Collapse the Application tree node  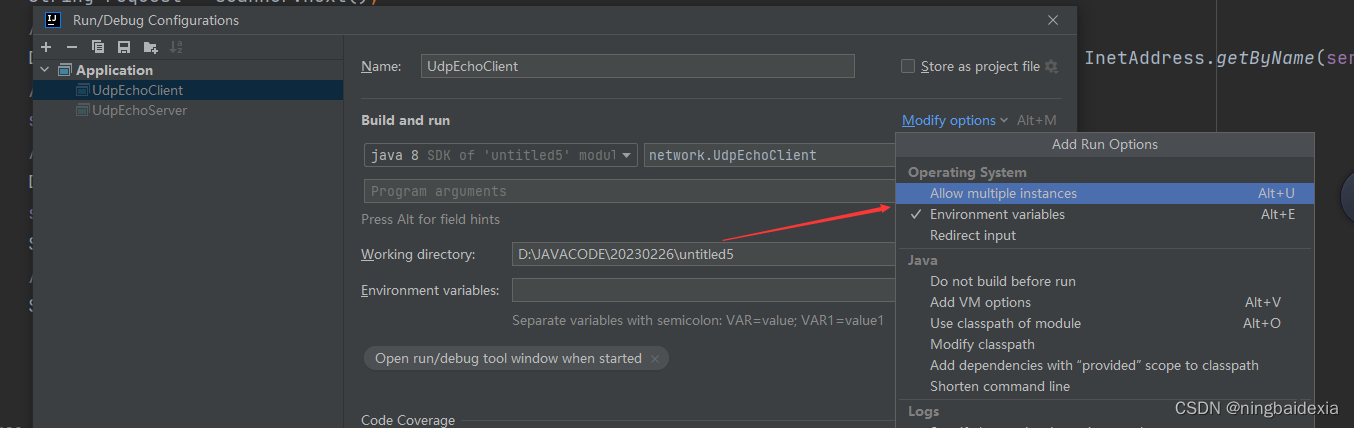click(x=44, y=70)
